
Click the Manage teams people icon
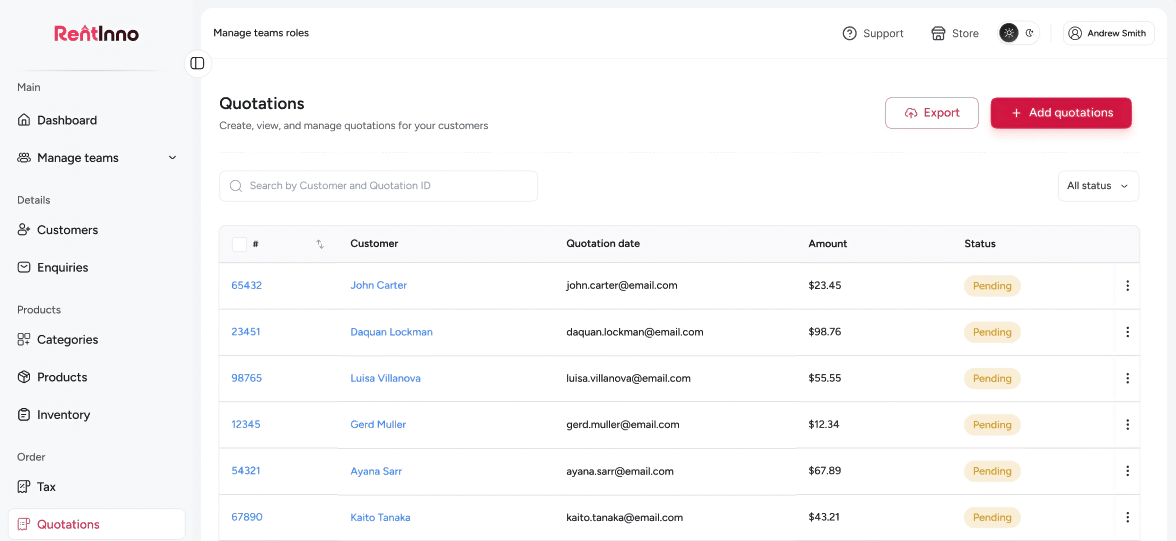point(24,158)
